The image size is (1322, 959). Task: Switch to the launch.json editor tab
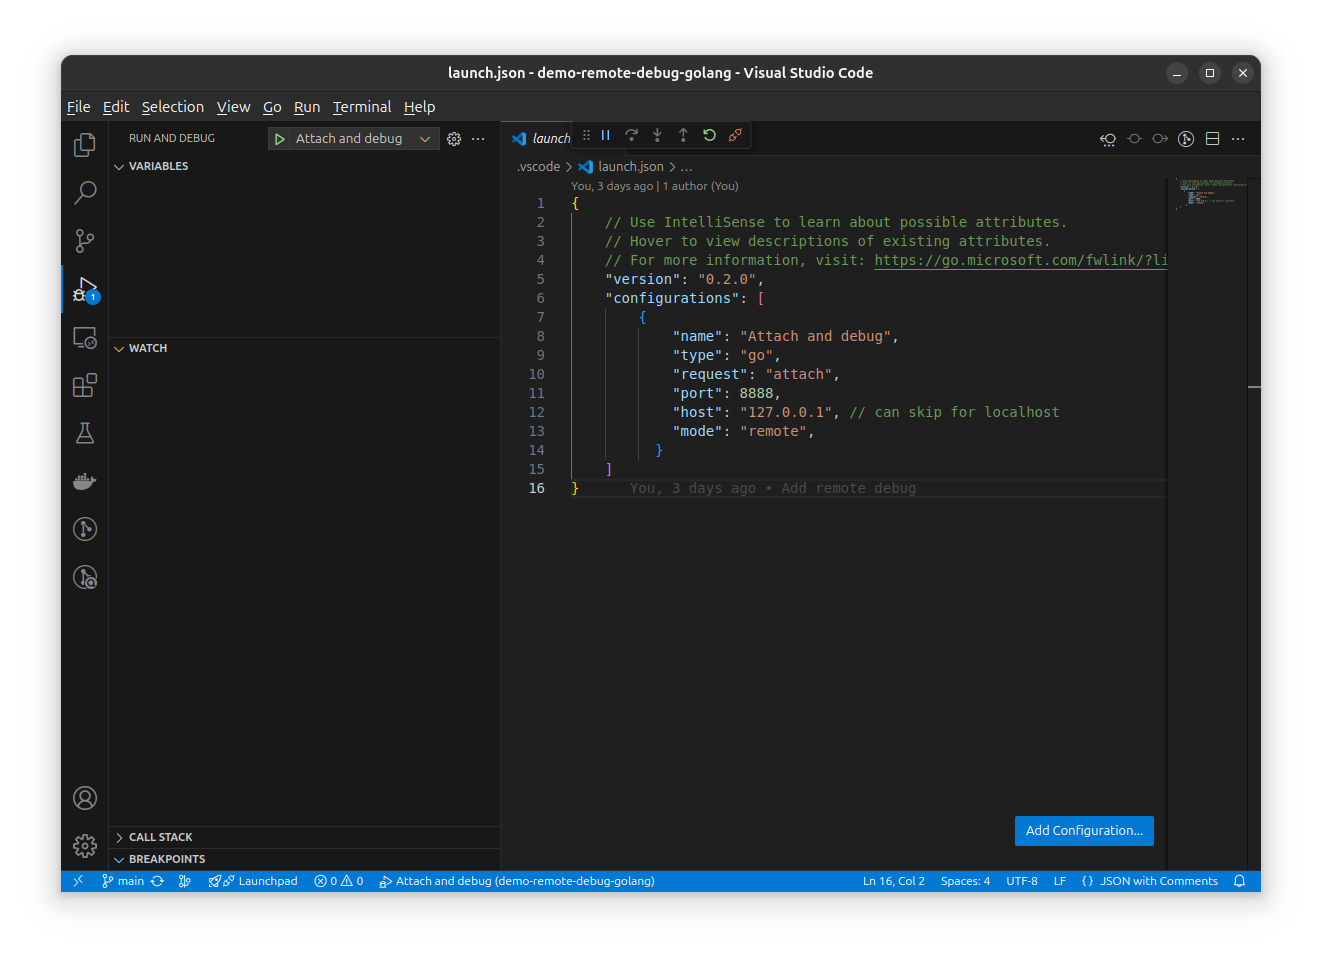540,139
